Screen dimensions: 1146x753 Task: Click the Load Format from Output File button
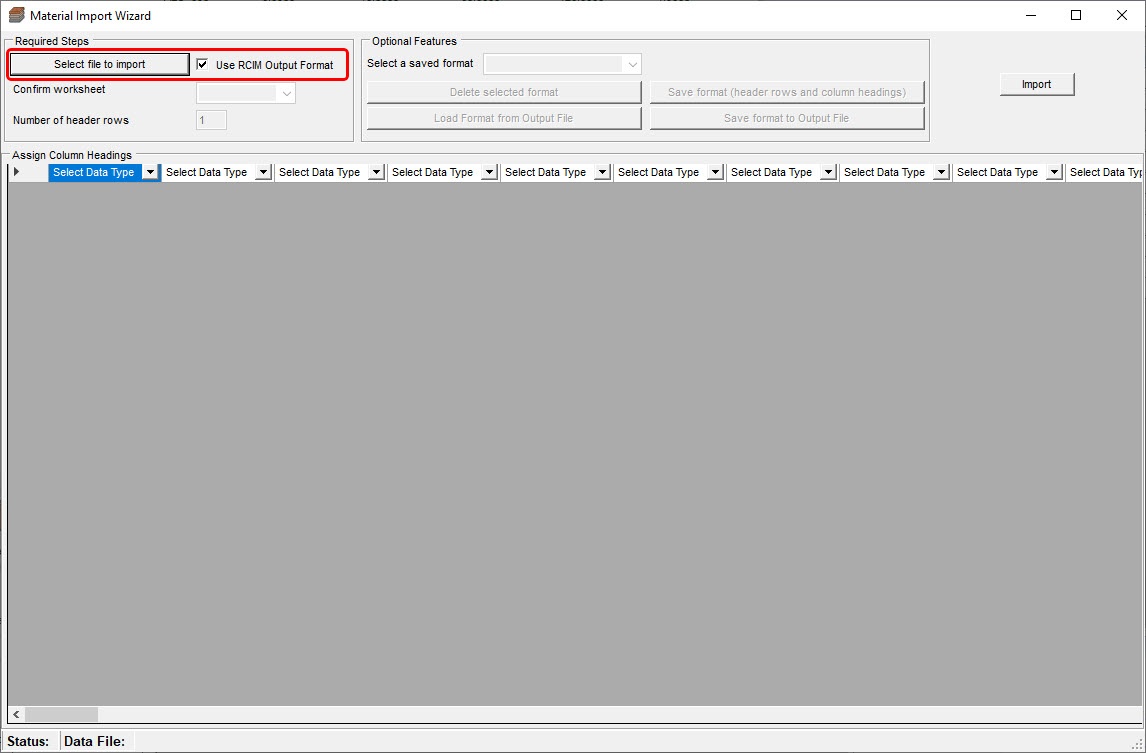(503, 117)
